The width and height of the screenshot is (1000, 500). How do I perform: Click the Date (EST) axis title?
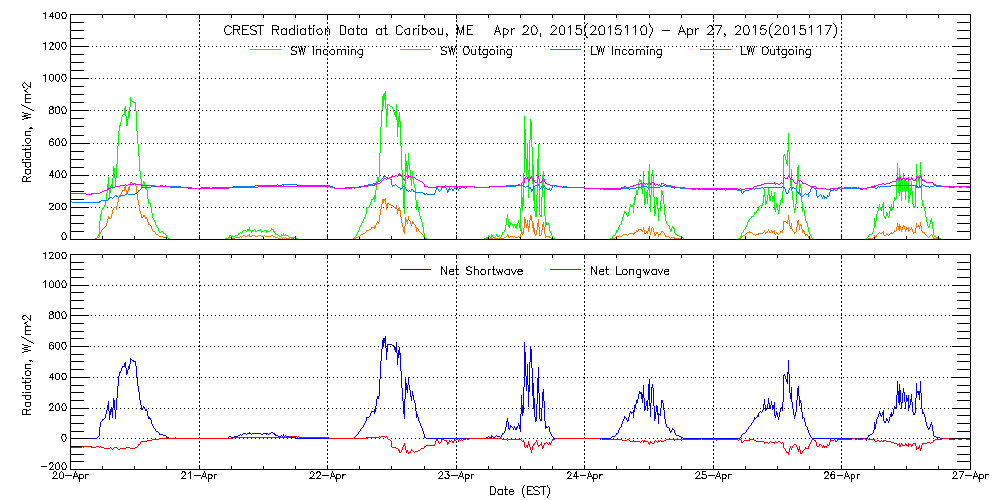[x=521, y=491]
